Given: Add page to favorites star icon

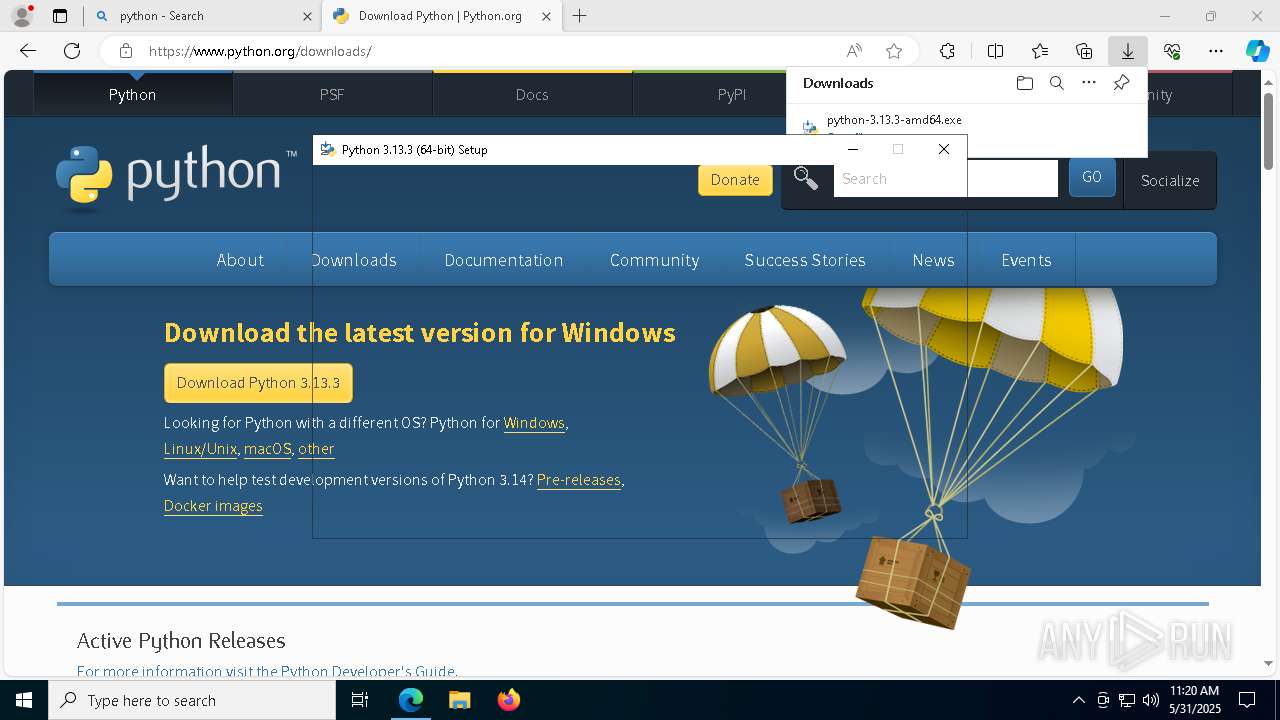Looking at the screenshot, I should (x=894, y=51).
